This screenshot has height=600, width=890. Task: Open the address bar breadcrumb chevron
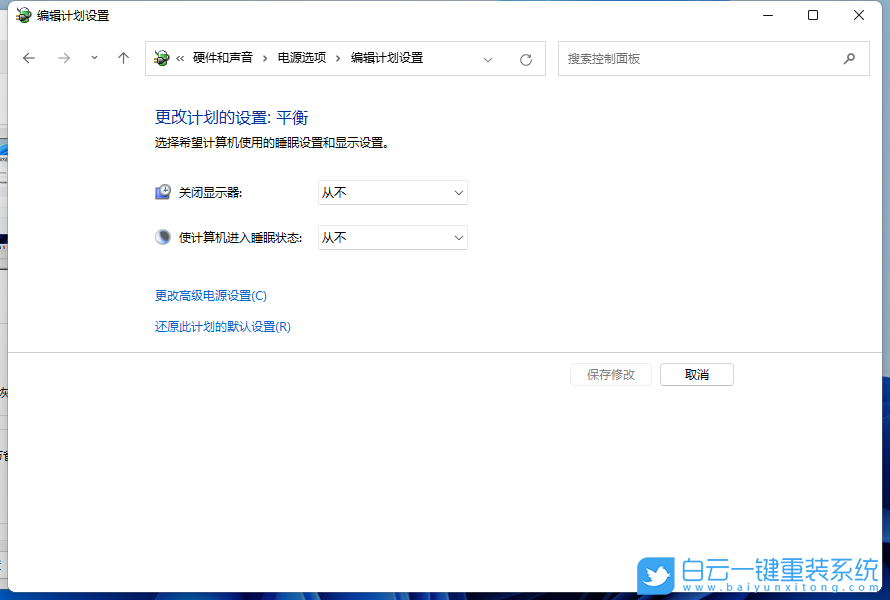tap(488, 58)
